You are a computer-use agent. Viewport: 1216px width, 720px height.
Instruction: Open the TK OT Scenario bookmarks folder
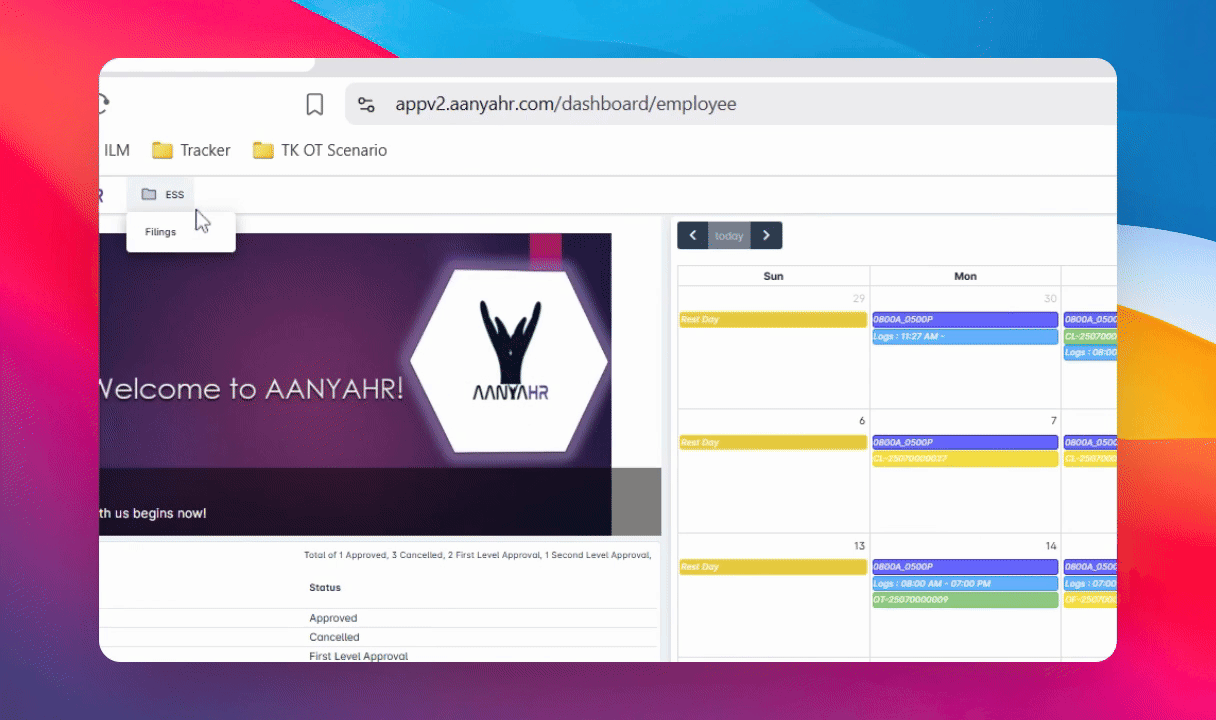(x=319, y=150)
